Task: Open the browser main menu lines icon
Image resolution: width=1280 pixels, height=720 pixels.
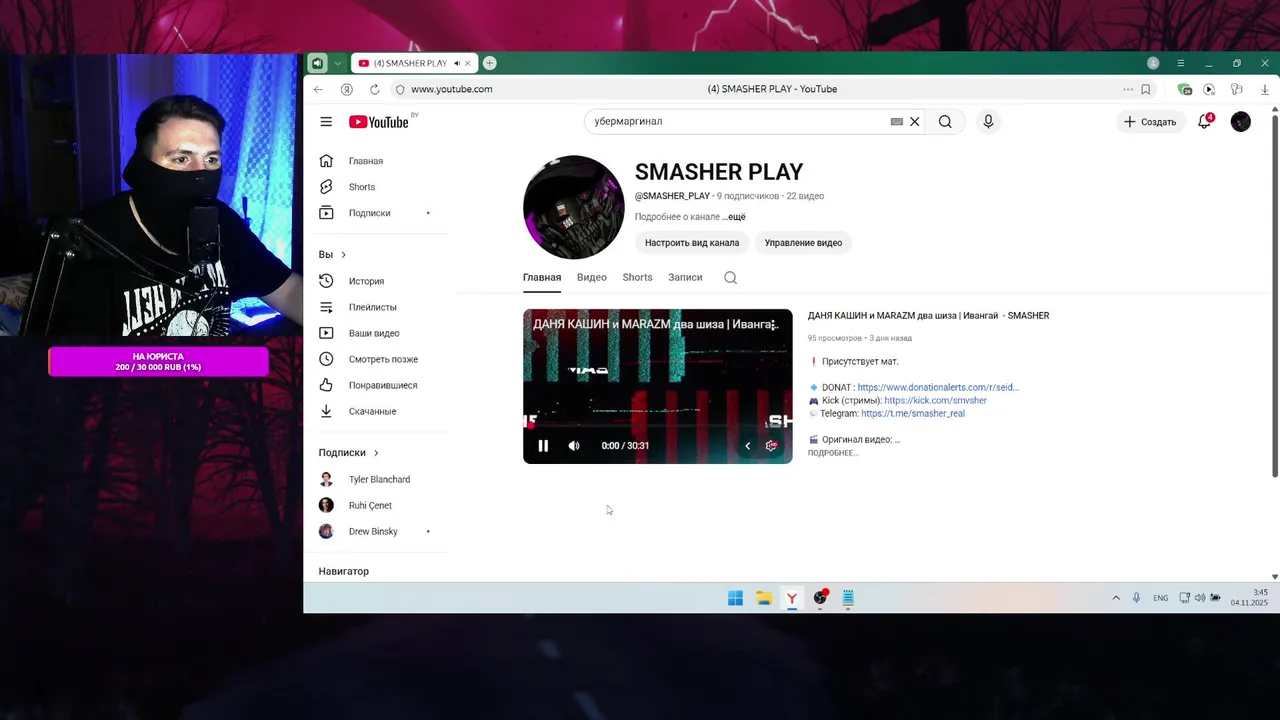Action: [x=1180, y=63]
